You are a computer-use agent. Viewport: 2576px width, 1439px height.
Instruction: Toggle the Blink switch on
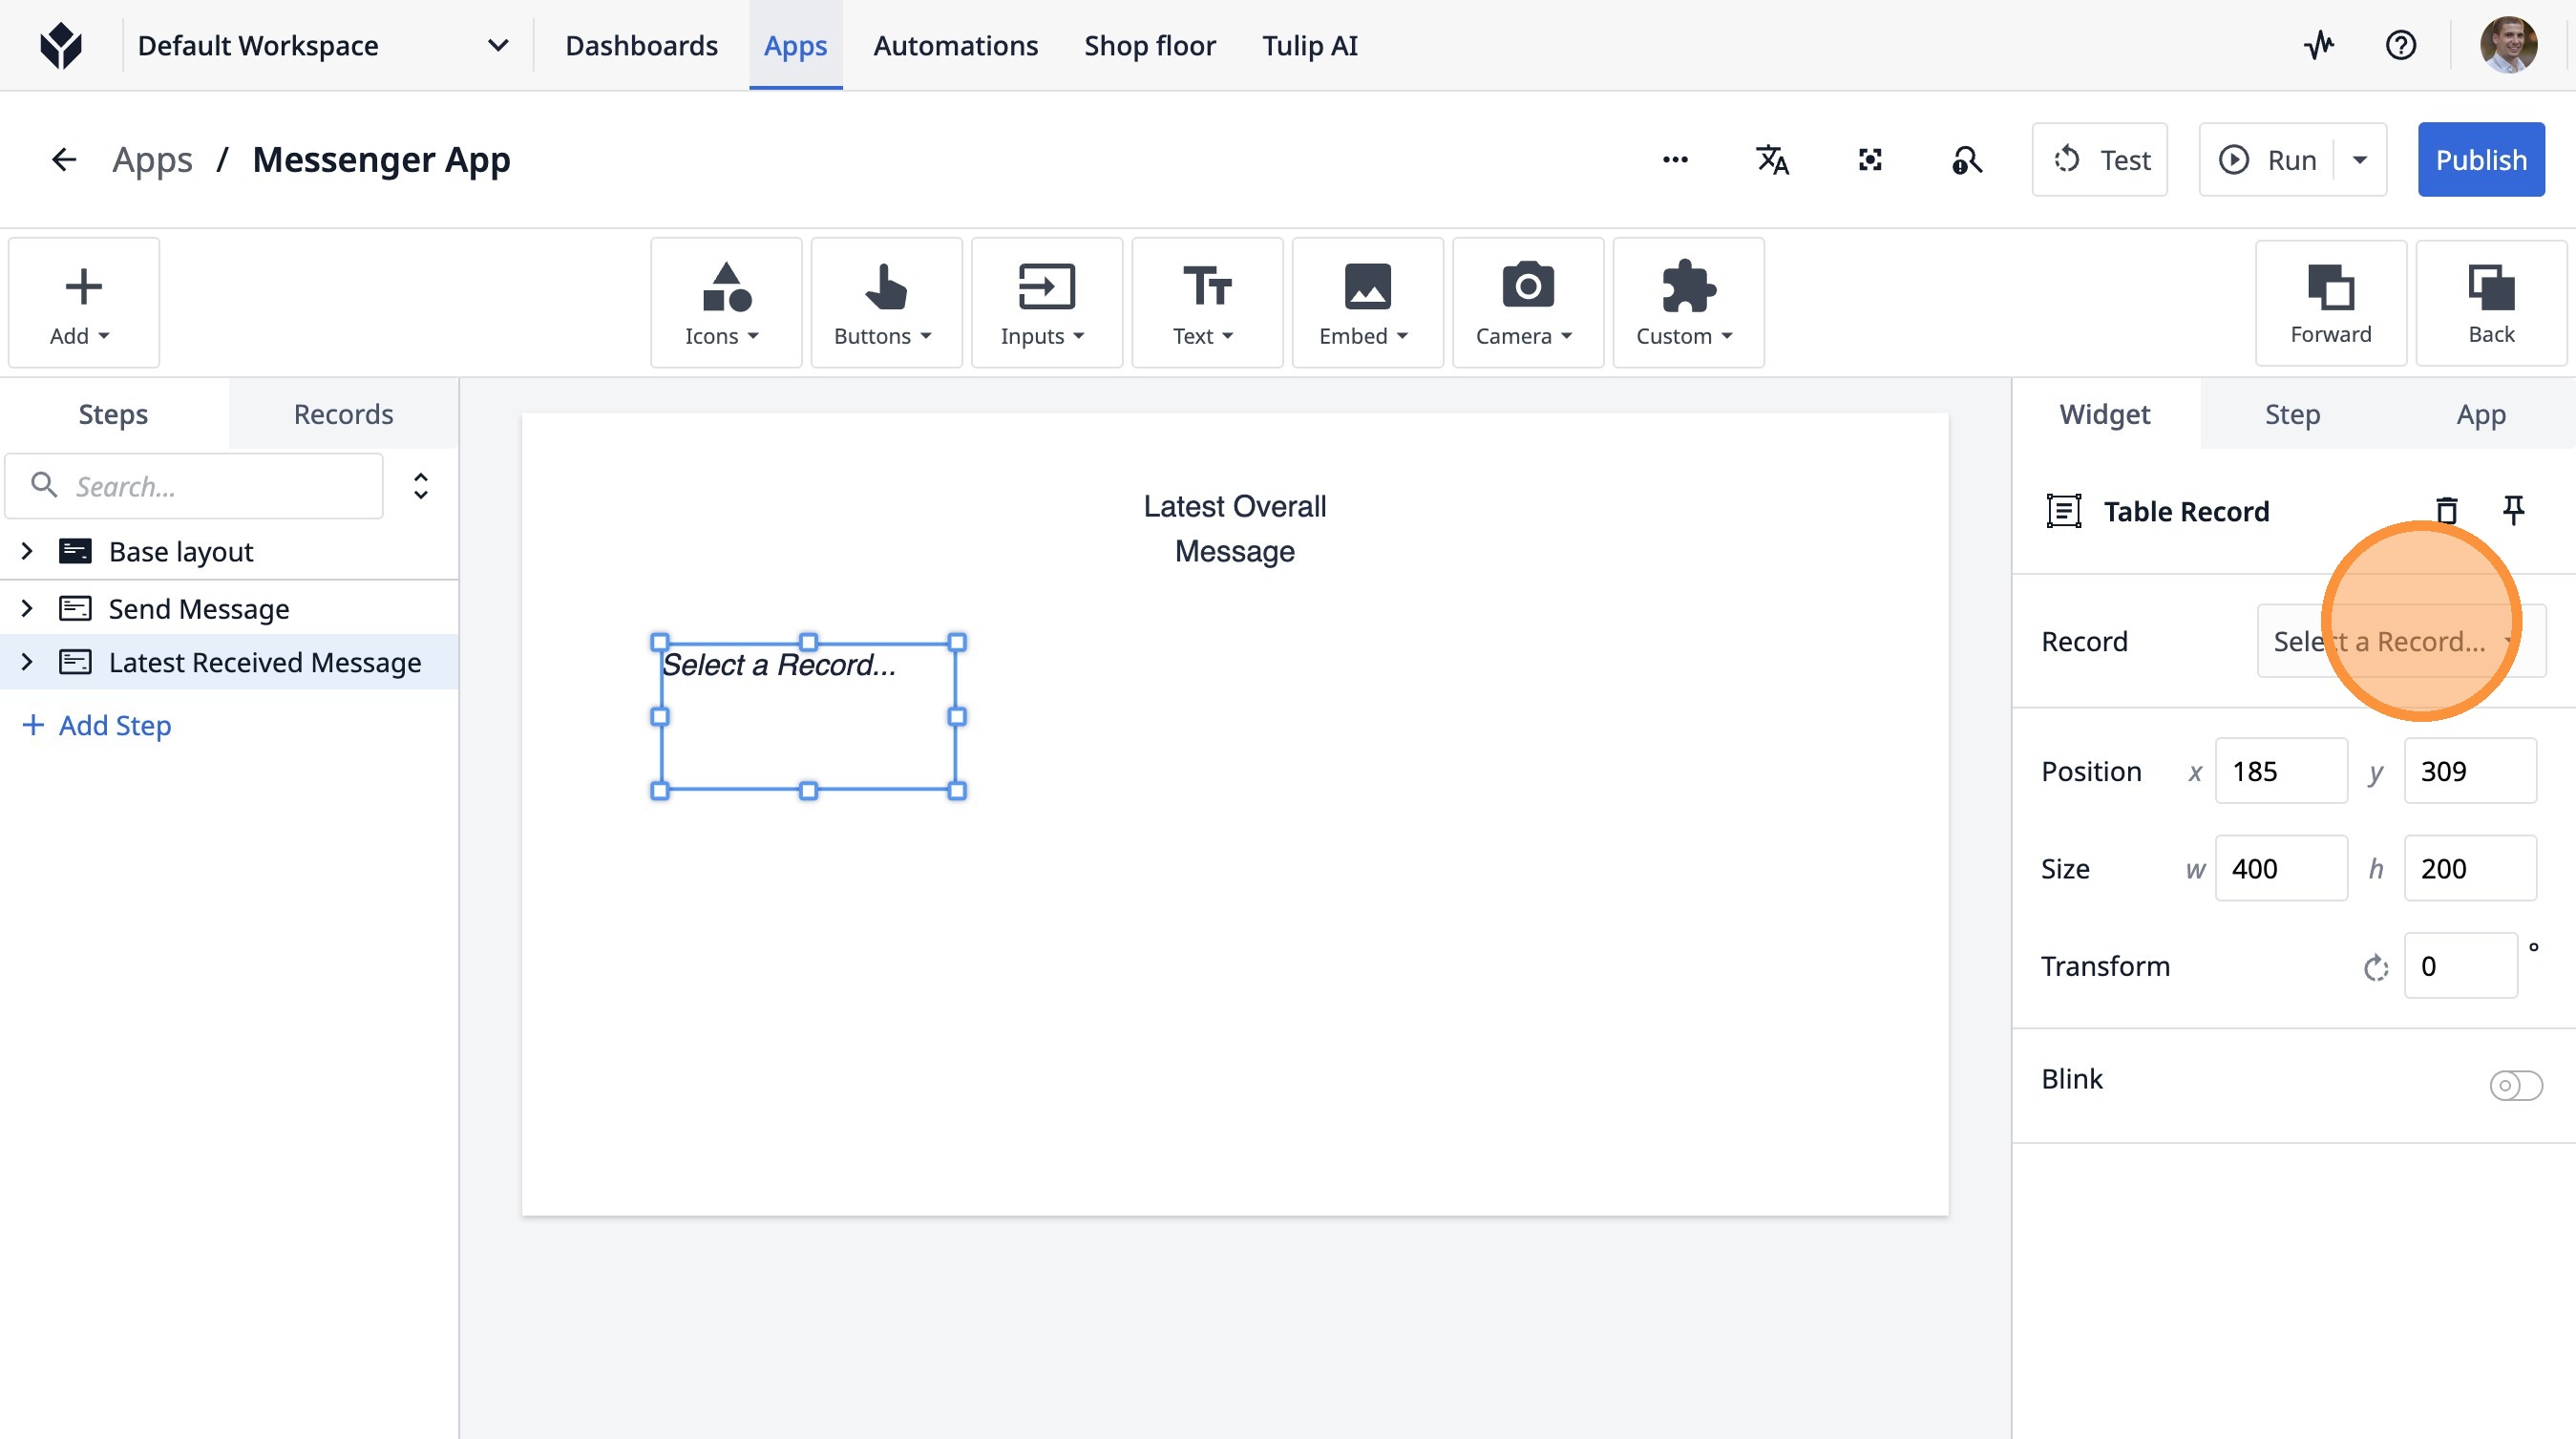tap(2515, 1085)
